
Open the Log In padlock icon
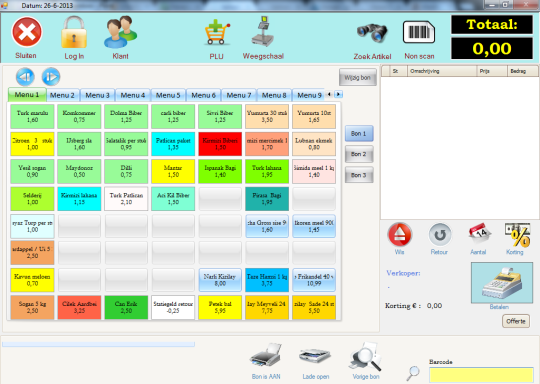click(x=74, y=32)
